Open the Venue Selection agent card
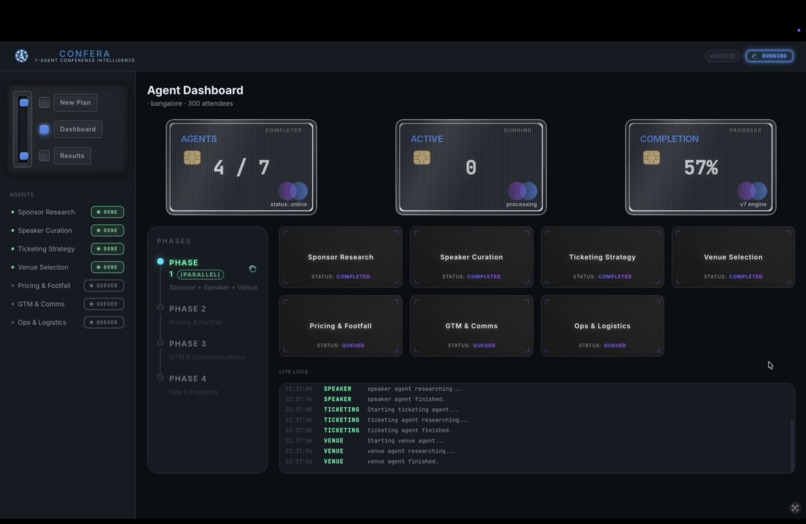The image size is (806, 524). click(x=733, y=257)
